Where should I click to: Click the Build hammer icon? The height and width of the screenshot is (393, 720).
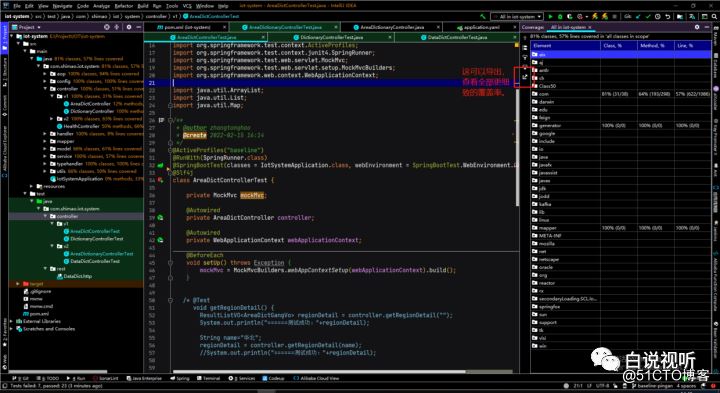(484, 17)
